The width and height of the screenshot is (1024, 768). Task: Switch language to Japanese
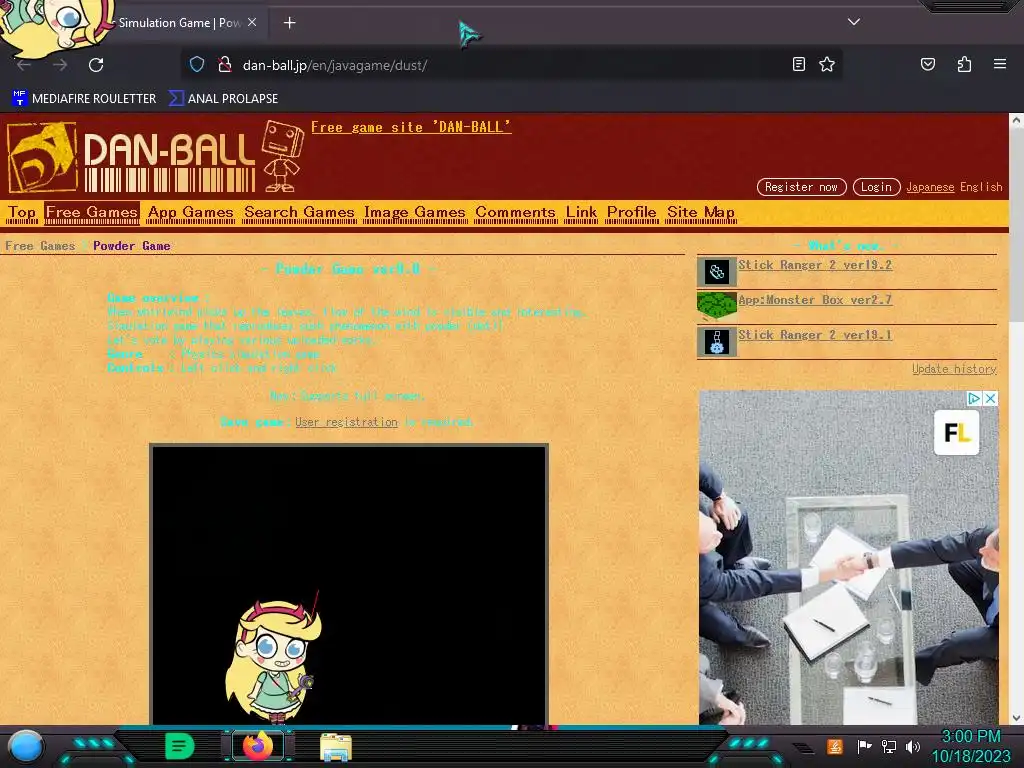coord(930,187)
